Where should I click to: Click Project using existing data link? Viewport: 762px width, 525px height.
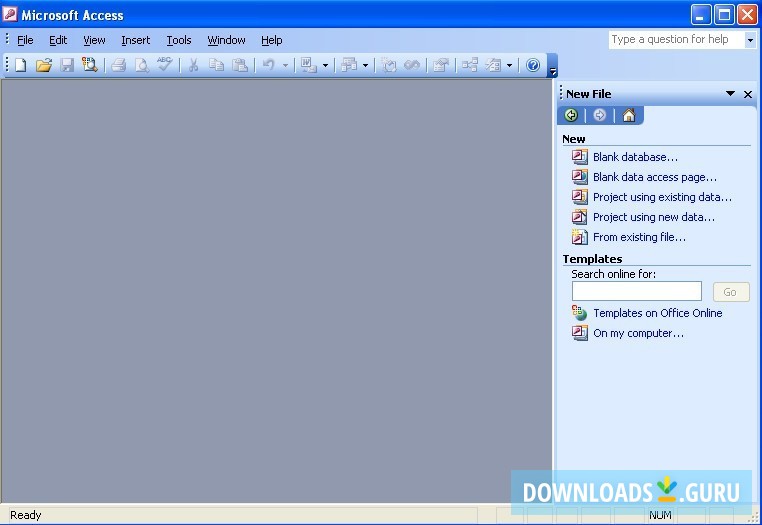tap(662, 197)
